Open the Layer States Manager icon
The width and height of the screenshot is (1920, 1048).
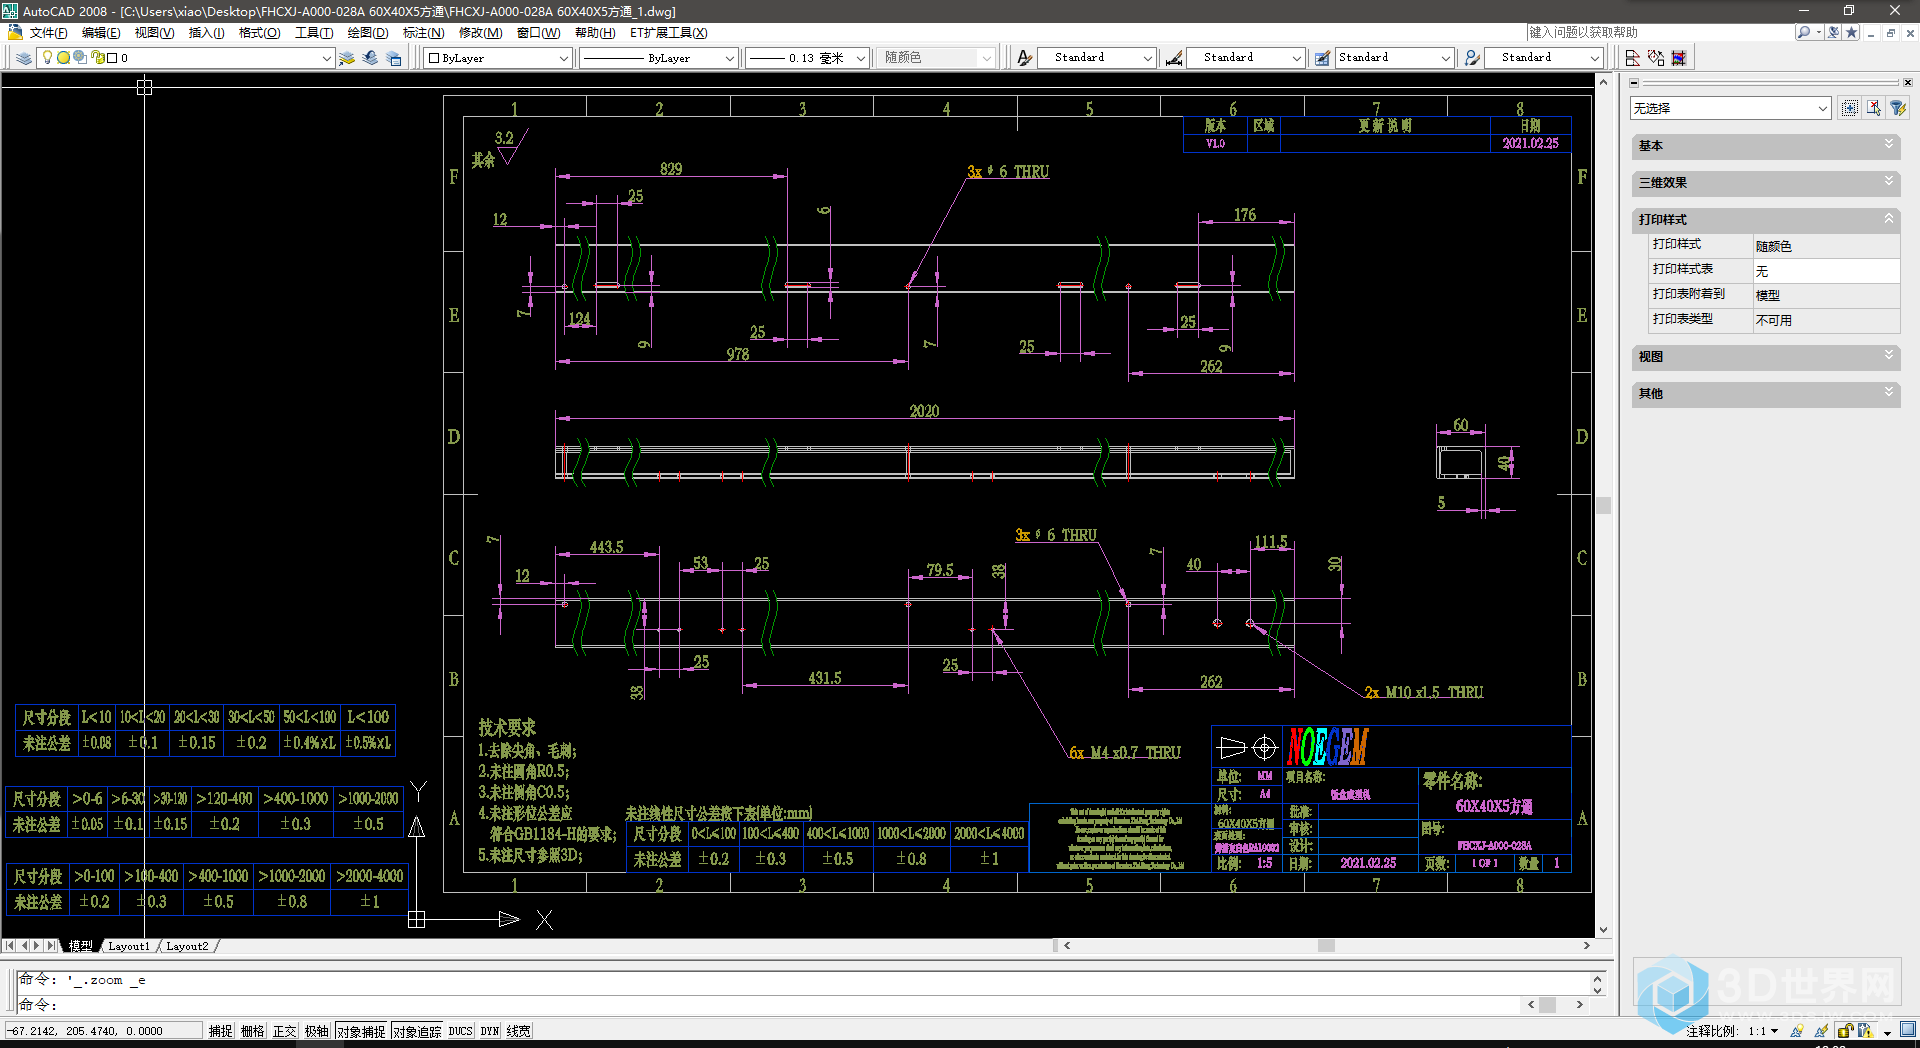coord(394,58)
